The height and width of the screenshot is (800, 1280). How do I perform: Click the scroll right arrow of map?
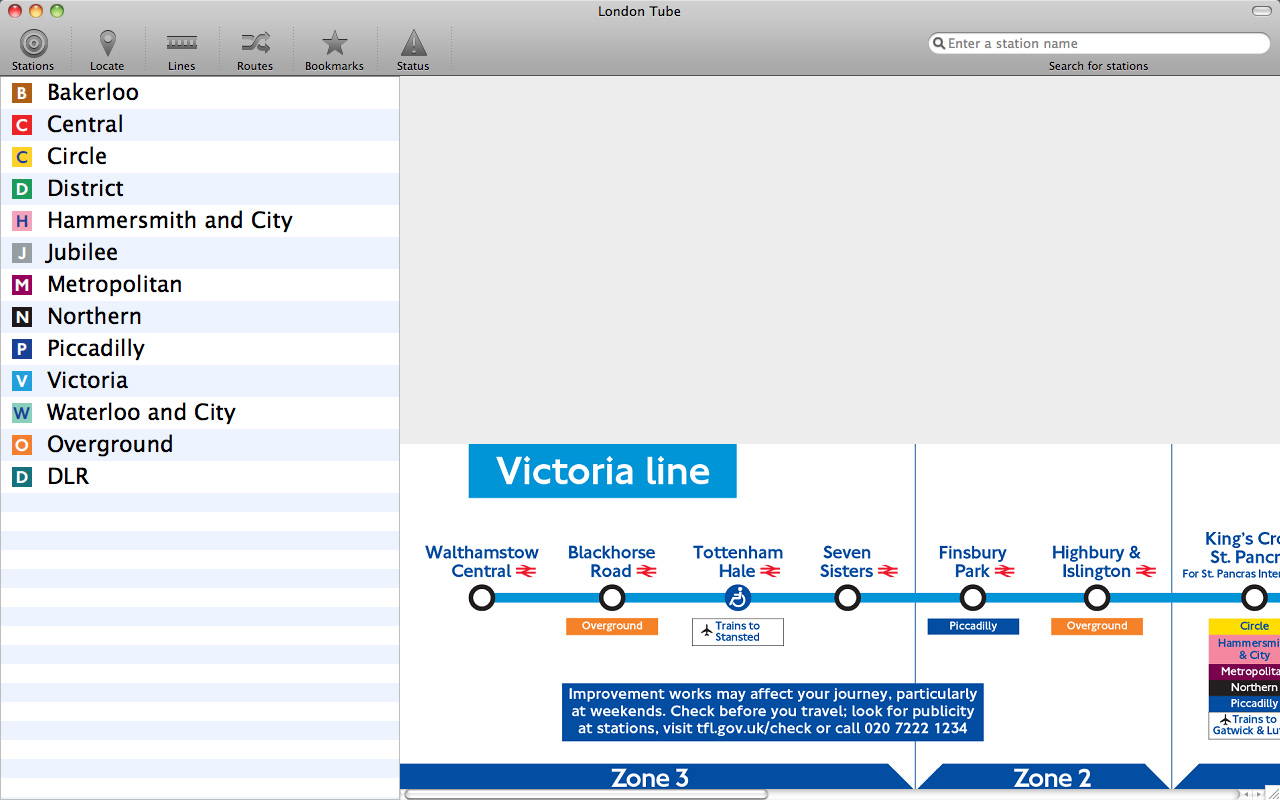(1257, 794)
